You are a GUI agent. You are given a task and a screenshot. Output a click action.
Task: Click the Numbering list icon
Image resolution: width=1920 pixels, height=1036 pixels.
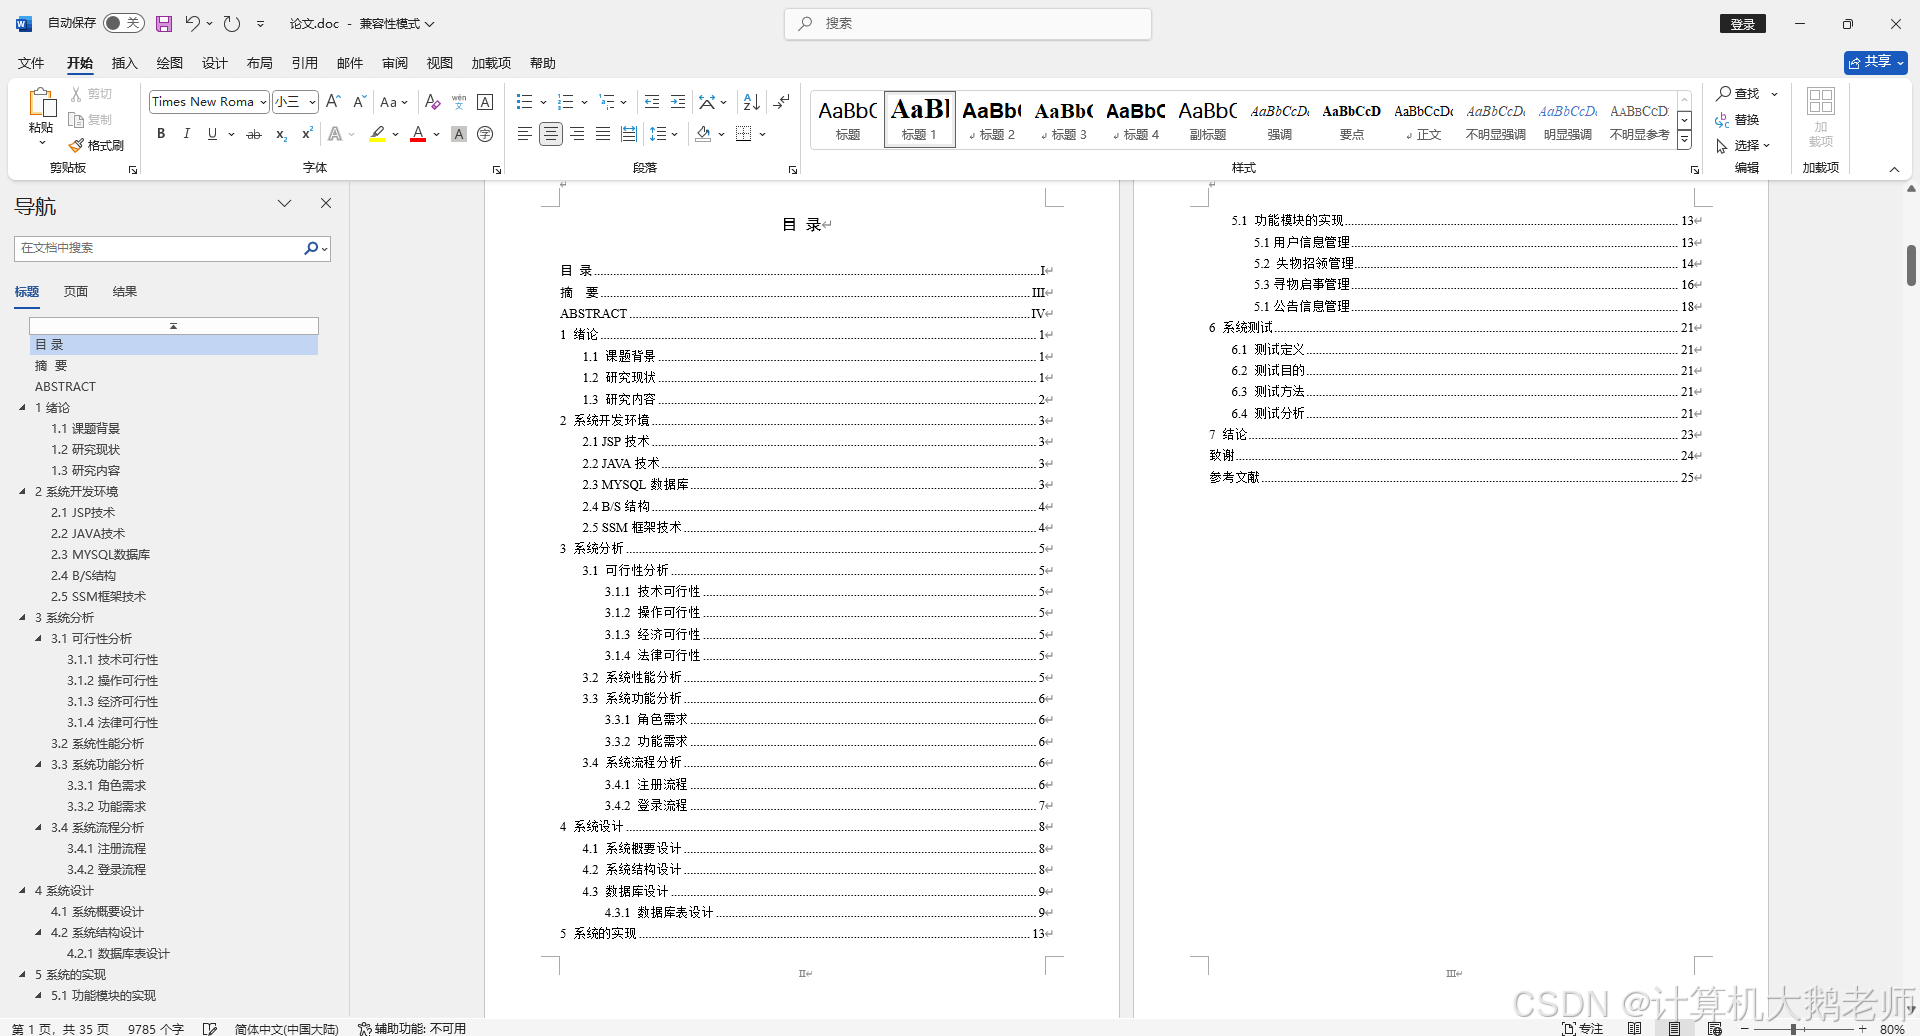point(565,101)
